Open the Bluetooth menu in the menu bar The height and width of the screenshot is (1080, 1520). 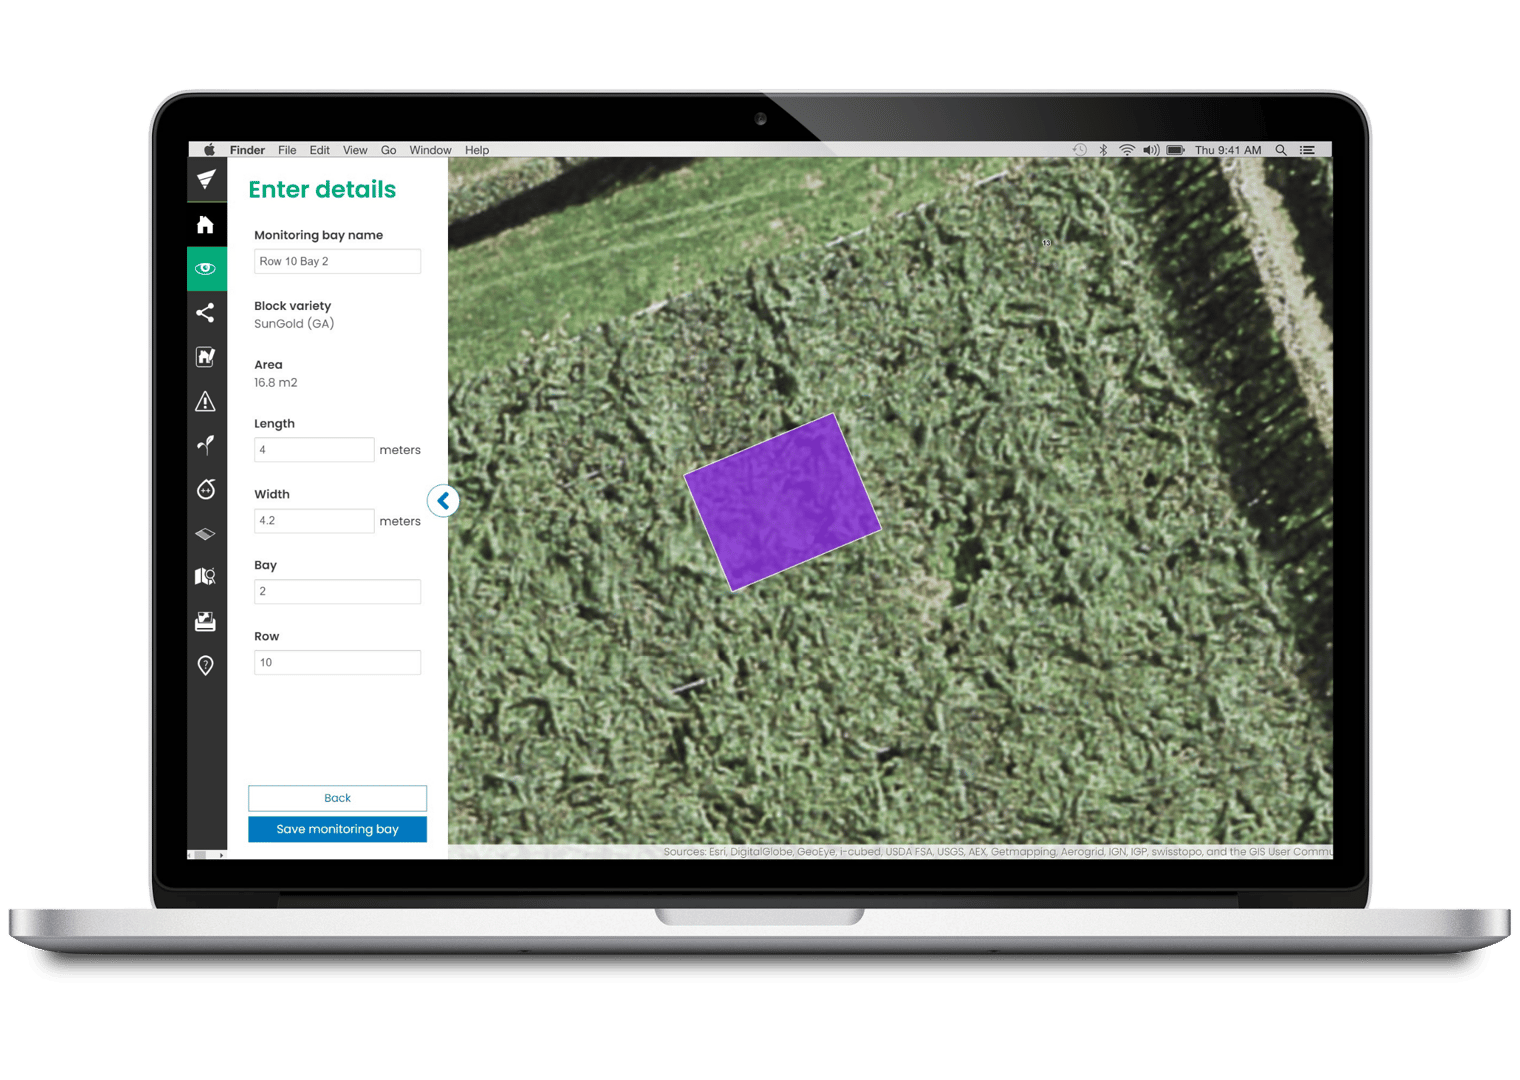point(1103,149)
